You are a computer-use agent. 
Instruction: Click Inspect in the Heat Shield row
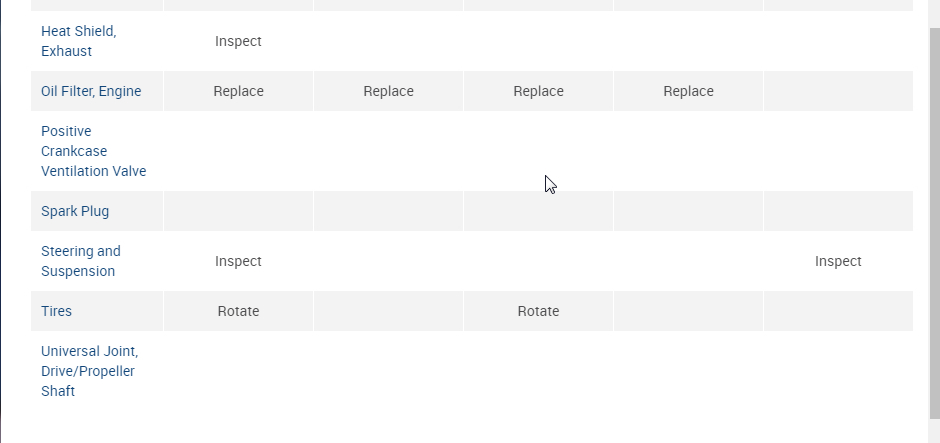(x=238, y=41)
